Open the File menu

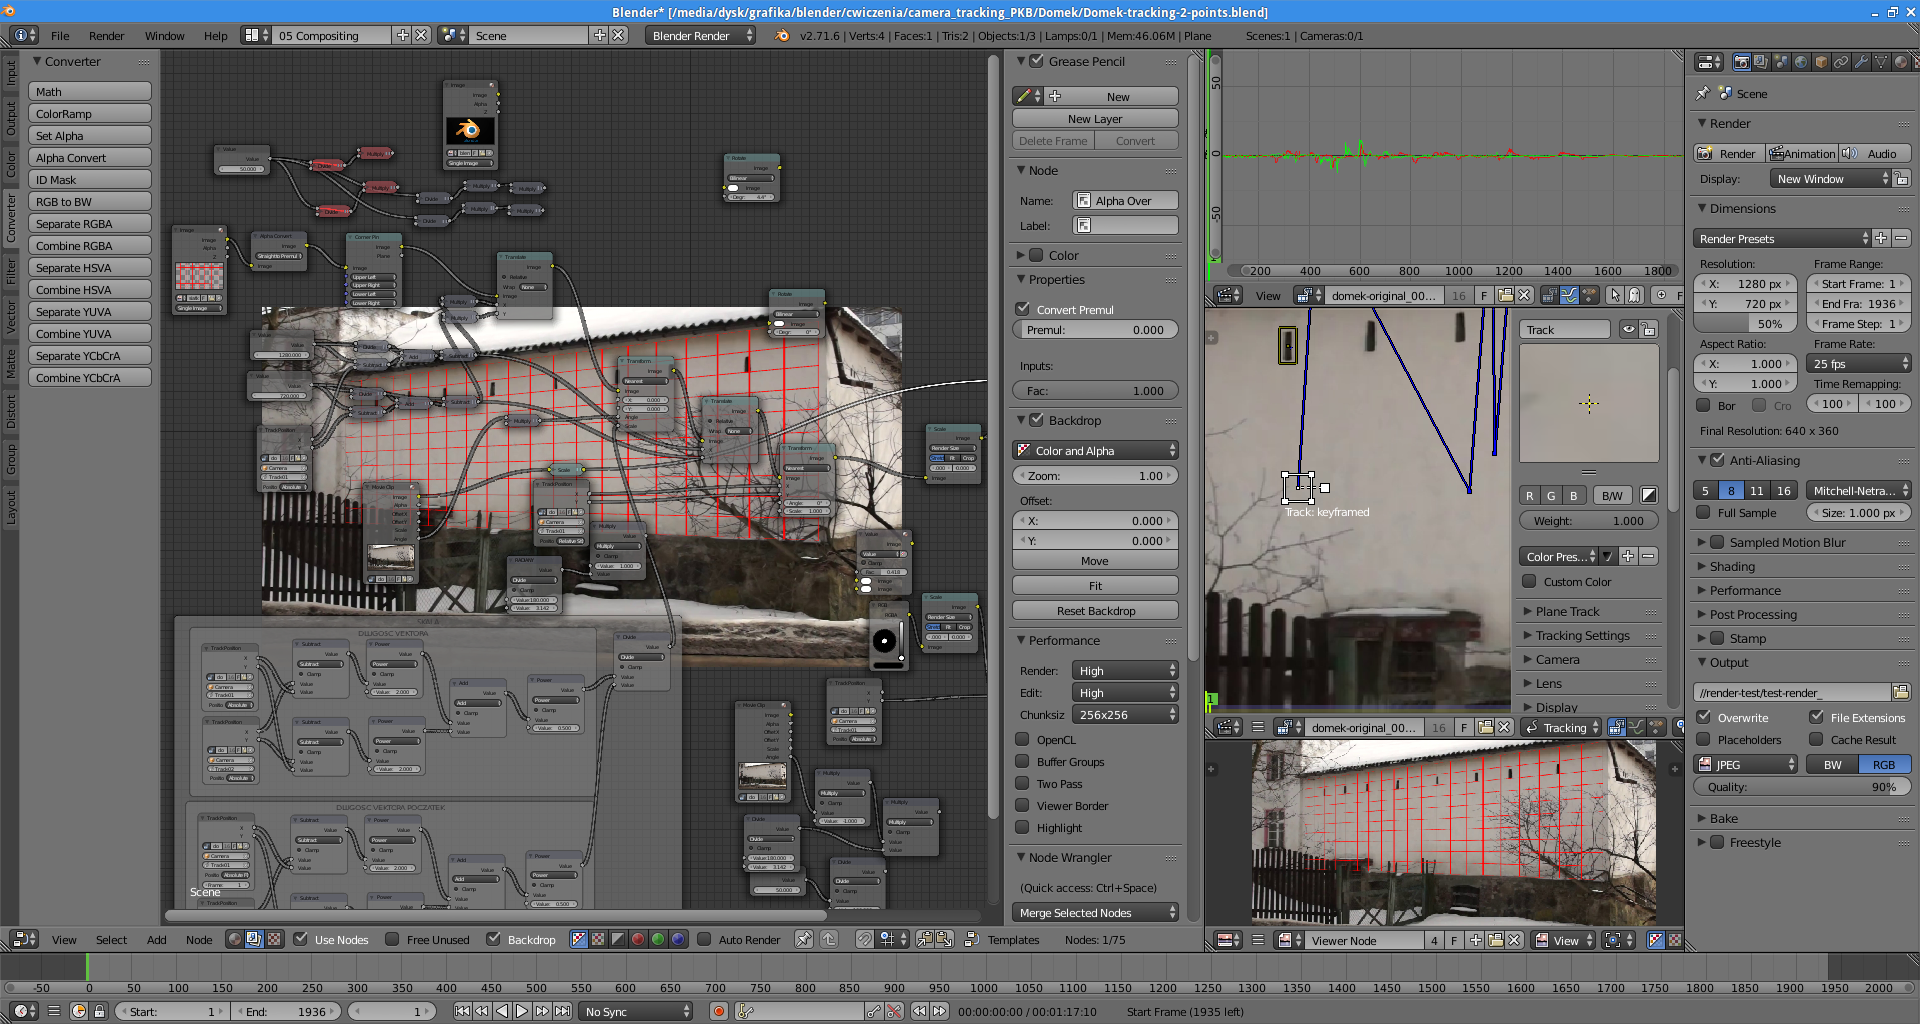coord(60,35)
